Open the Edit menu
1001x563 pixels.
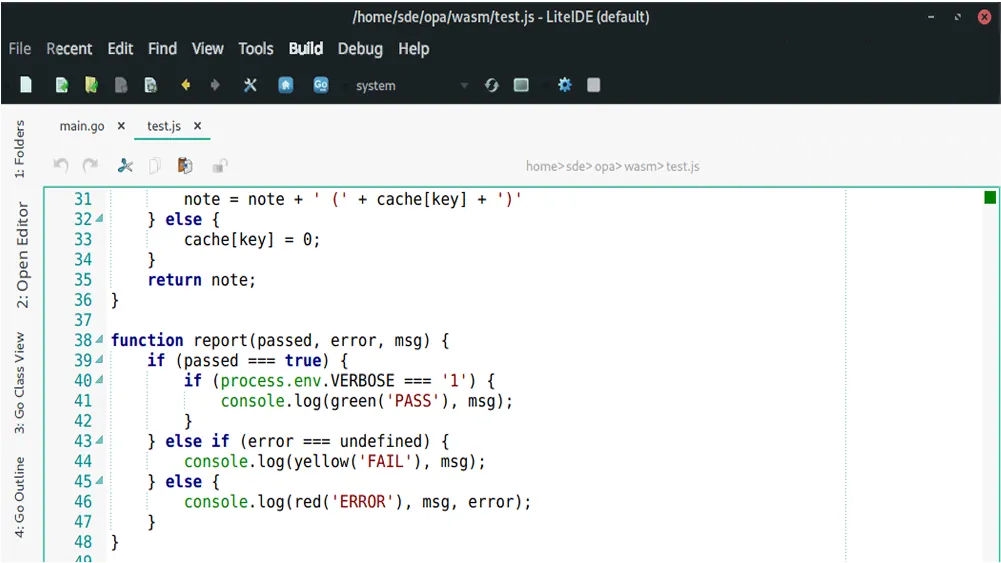[120, 49]
